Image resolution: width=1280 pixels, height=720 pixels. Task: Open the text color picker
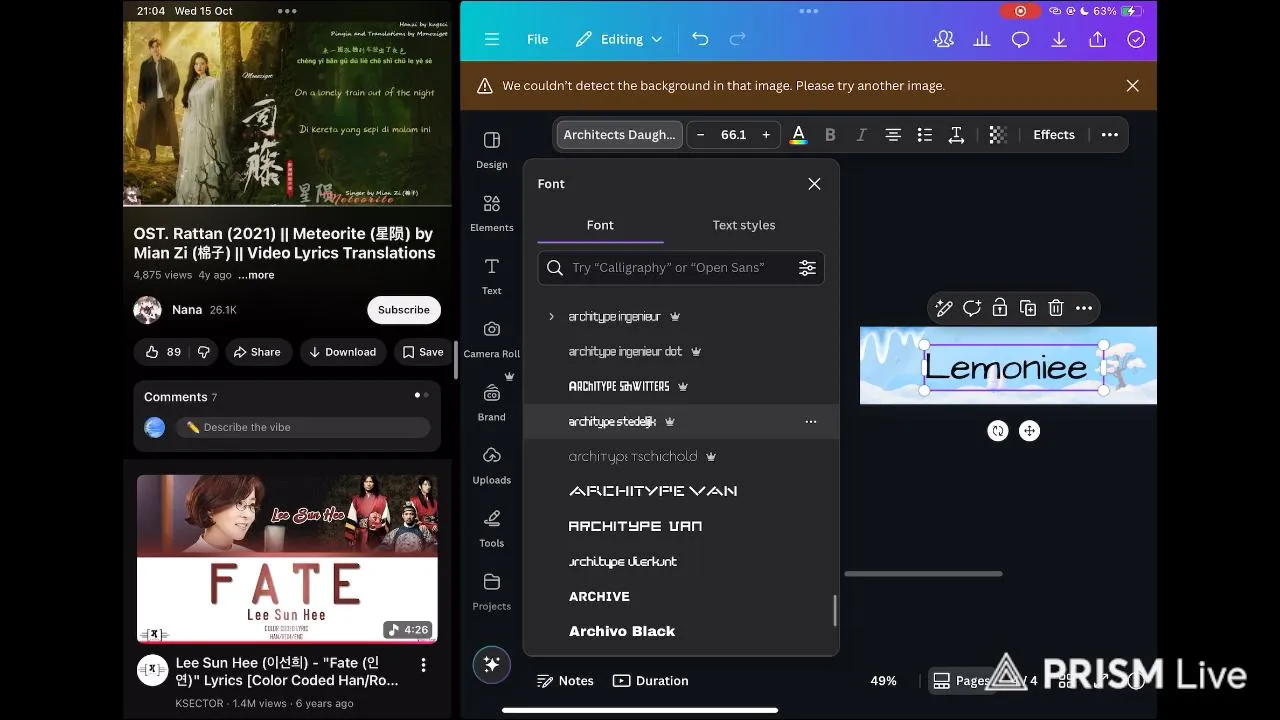pos(798,135)
